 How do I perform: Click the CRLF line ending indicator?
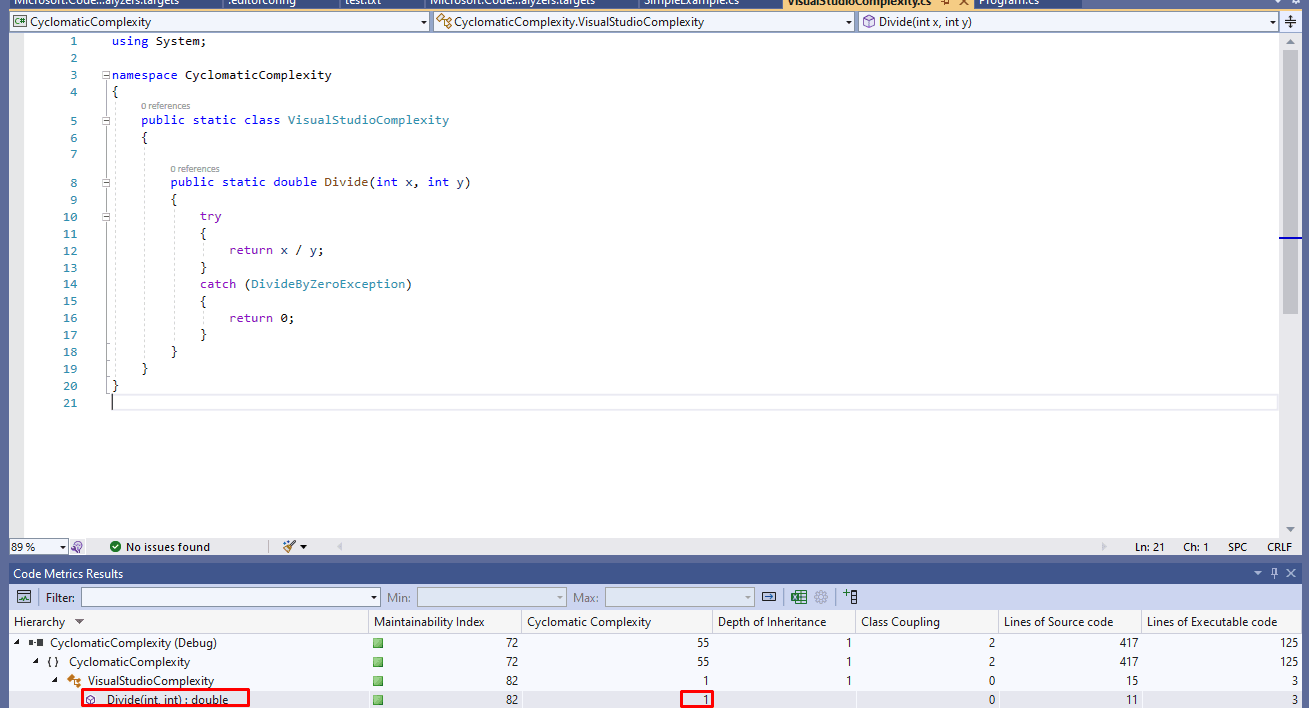1279,547
